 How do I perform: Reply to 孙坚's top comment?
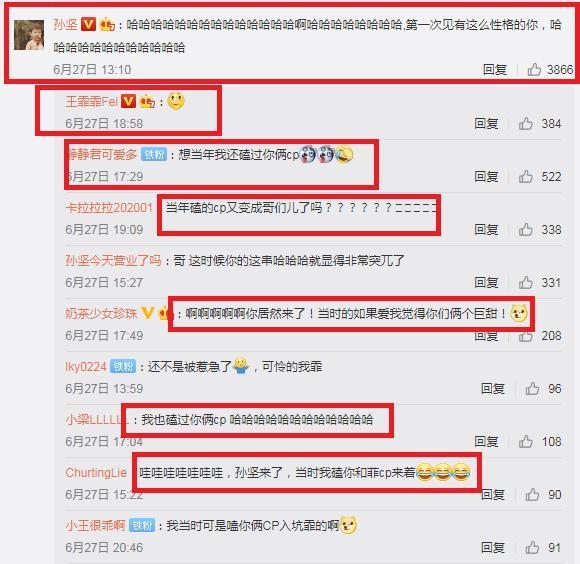pos(495,70)
